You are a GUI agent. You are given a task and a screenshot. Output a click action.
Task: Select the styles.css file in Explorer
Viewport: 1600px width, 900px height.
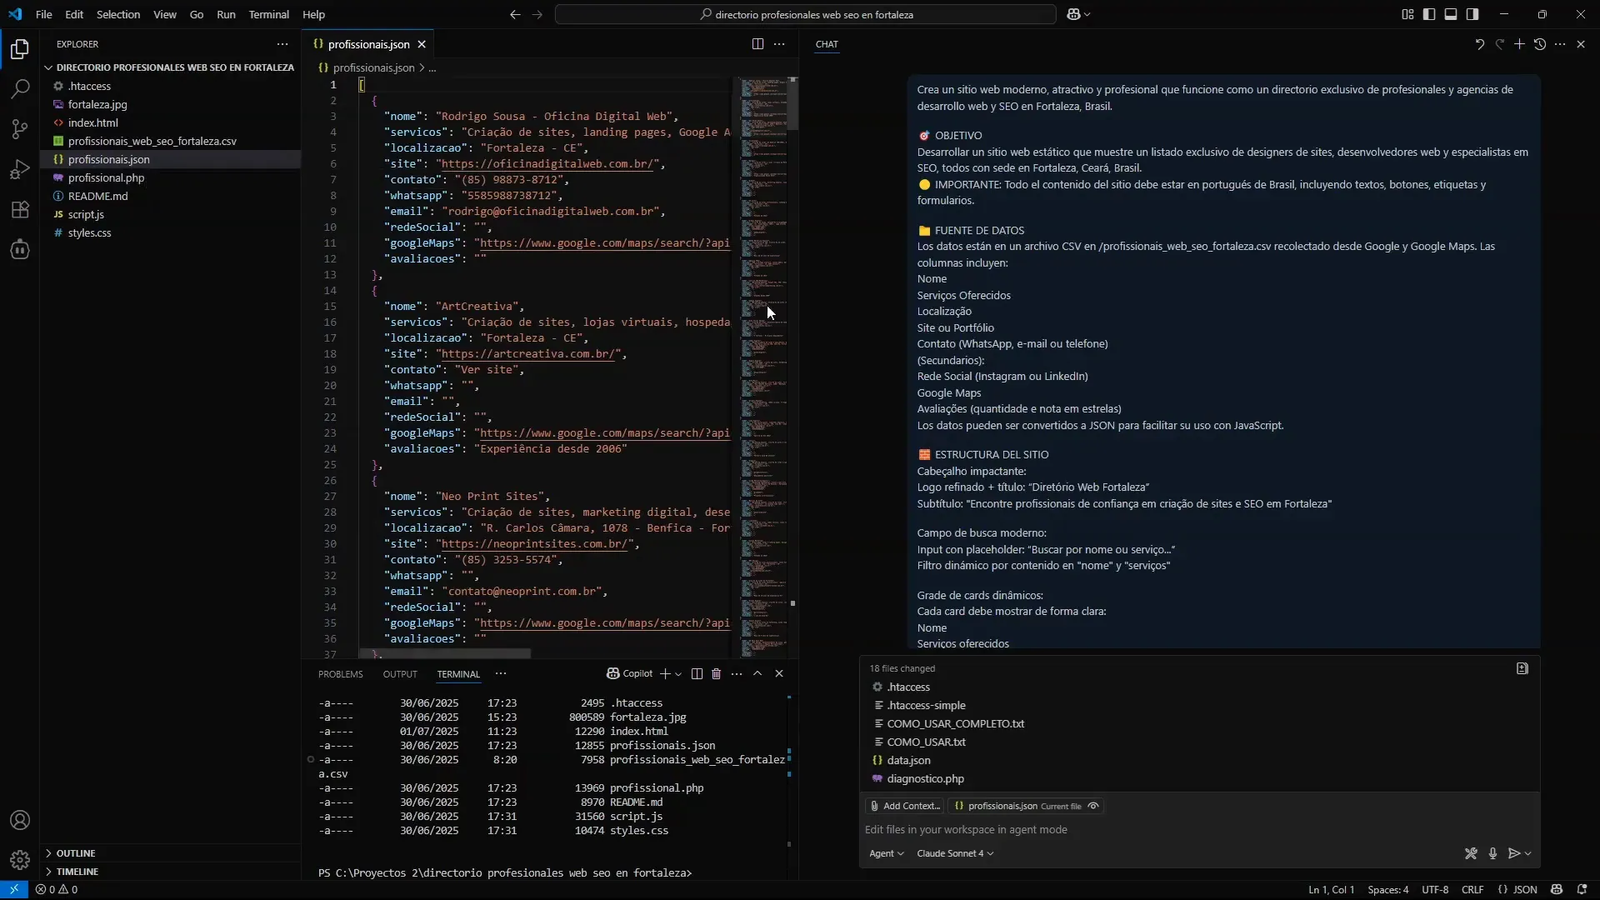tap(90, 232)
